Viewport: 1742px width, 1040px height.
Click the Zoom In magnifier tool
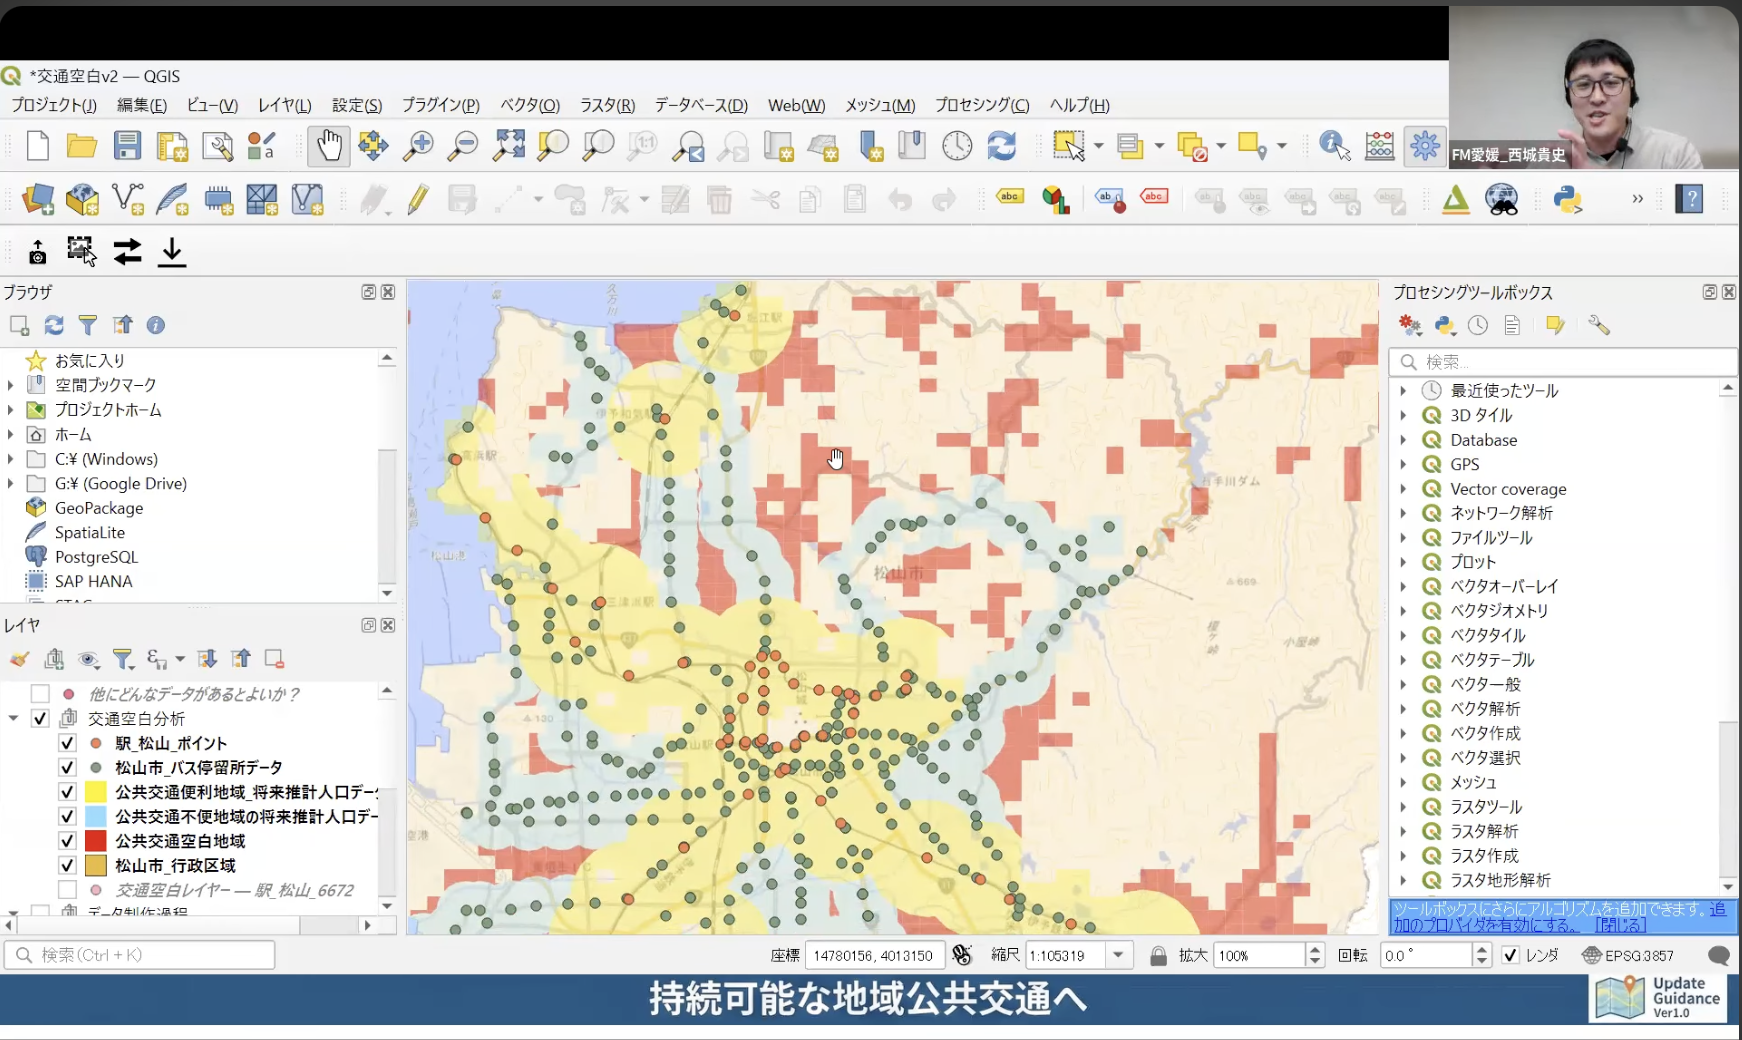click(x=418, y=146)
